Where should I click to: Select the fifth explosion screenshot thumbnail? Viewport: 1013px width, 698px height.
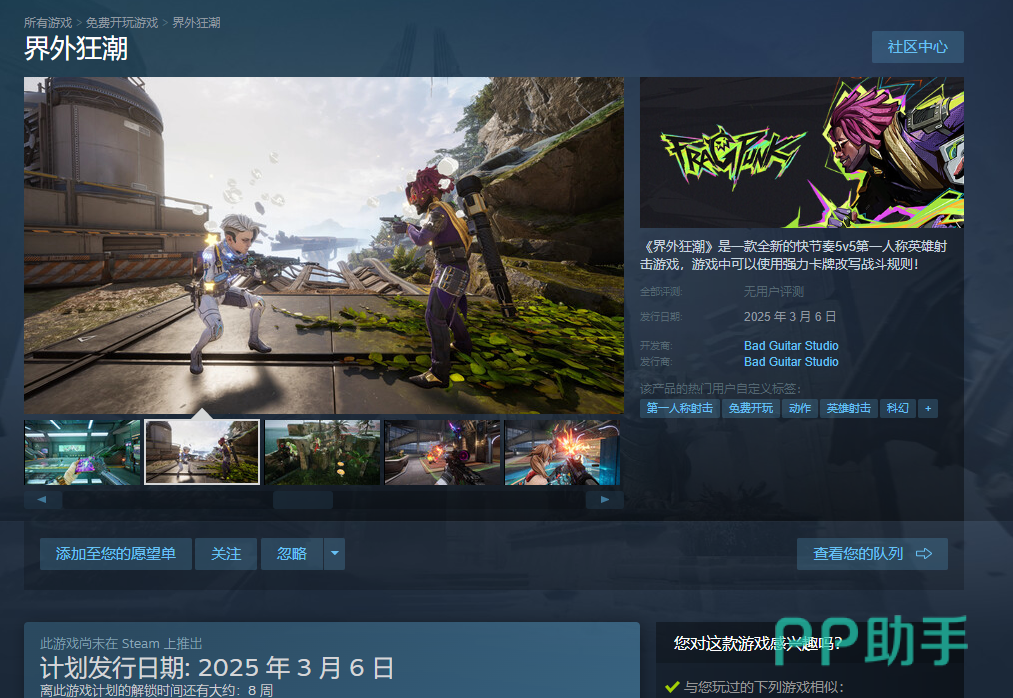coord(562,452)
